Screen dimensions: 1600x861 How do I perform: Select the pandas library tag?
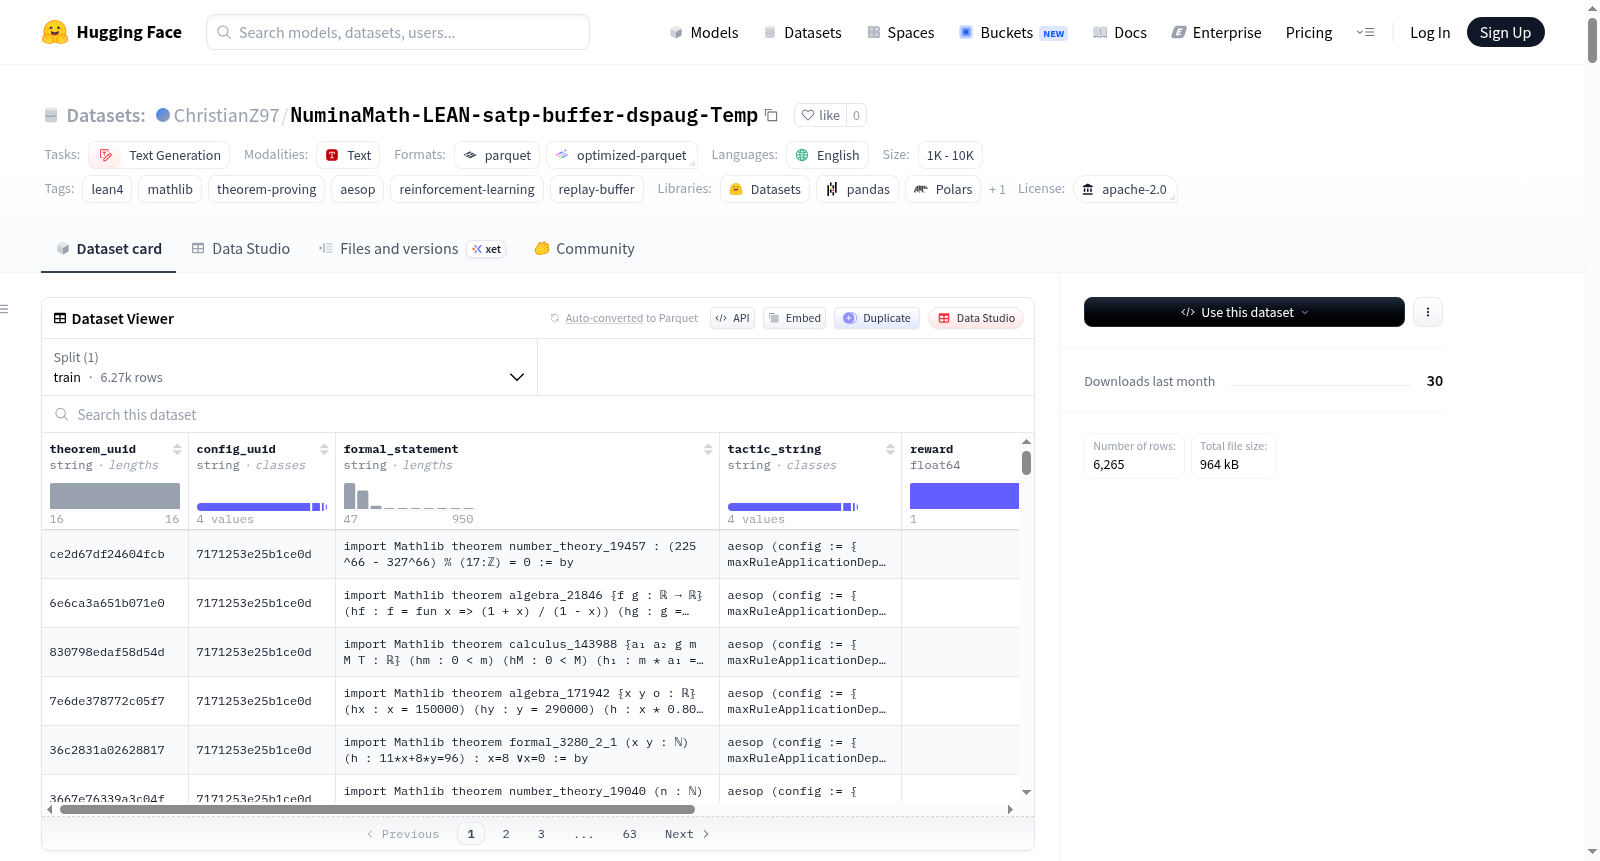pyautogui.click(x=857, y=189)
